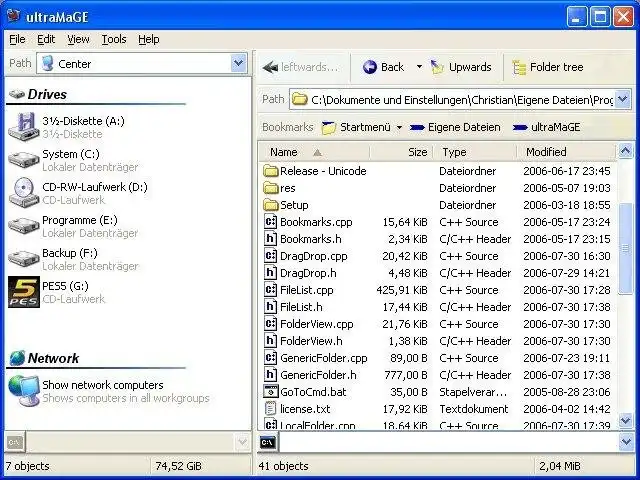The height and width of the screenshot is (480, 640).
Task: Sort by the Type column header
Action: coord(475,152)
